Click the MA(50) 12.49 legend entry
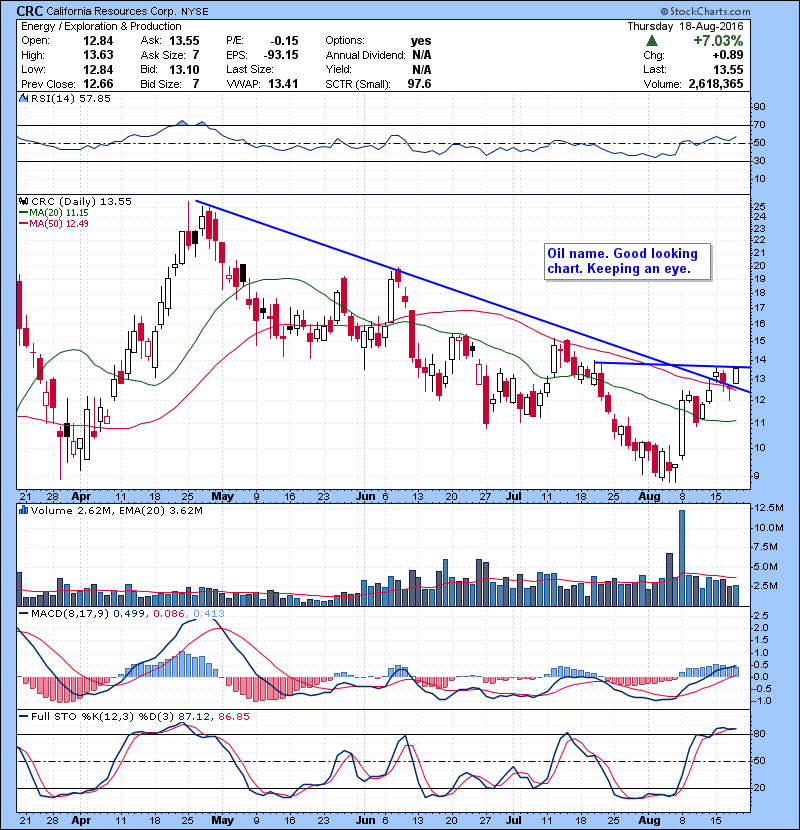 click(x=53, y=223)
